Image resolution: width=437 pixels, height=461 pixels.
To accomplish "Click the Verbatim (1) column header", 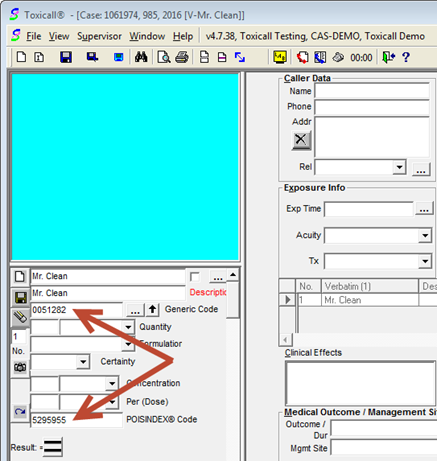I will click(x=369, y=286).
